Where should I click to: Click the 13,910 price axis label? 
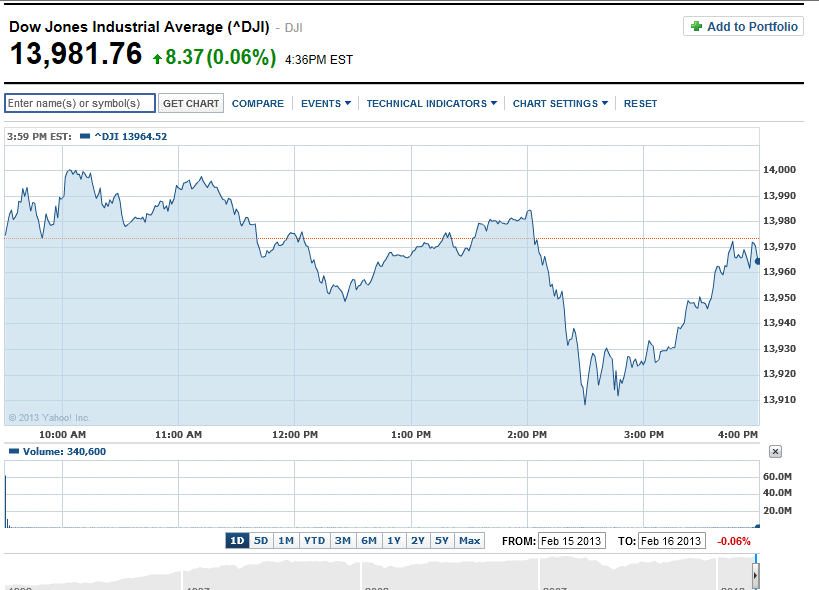(779, 399)
